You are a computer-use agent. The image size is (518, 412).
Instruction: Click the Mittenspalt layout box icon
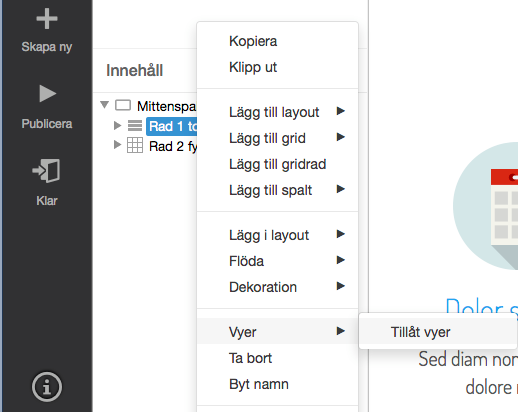(x=123, y=105)
